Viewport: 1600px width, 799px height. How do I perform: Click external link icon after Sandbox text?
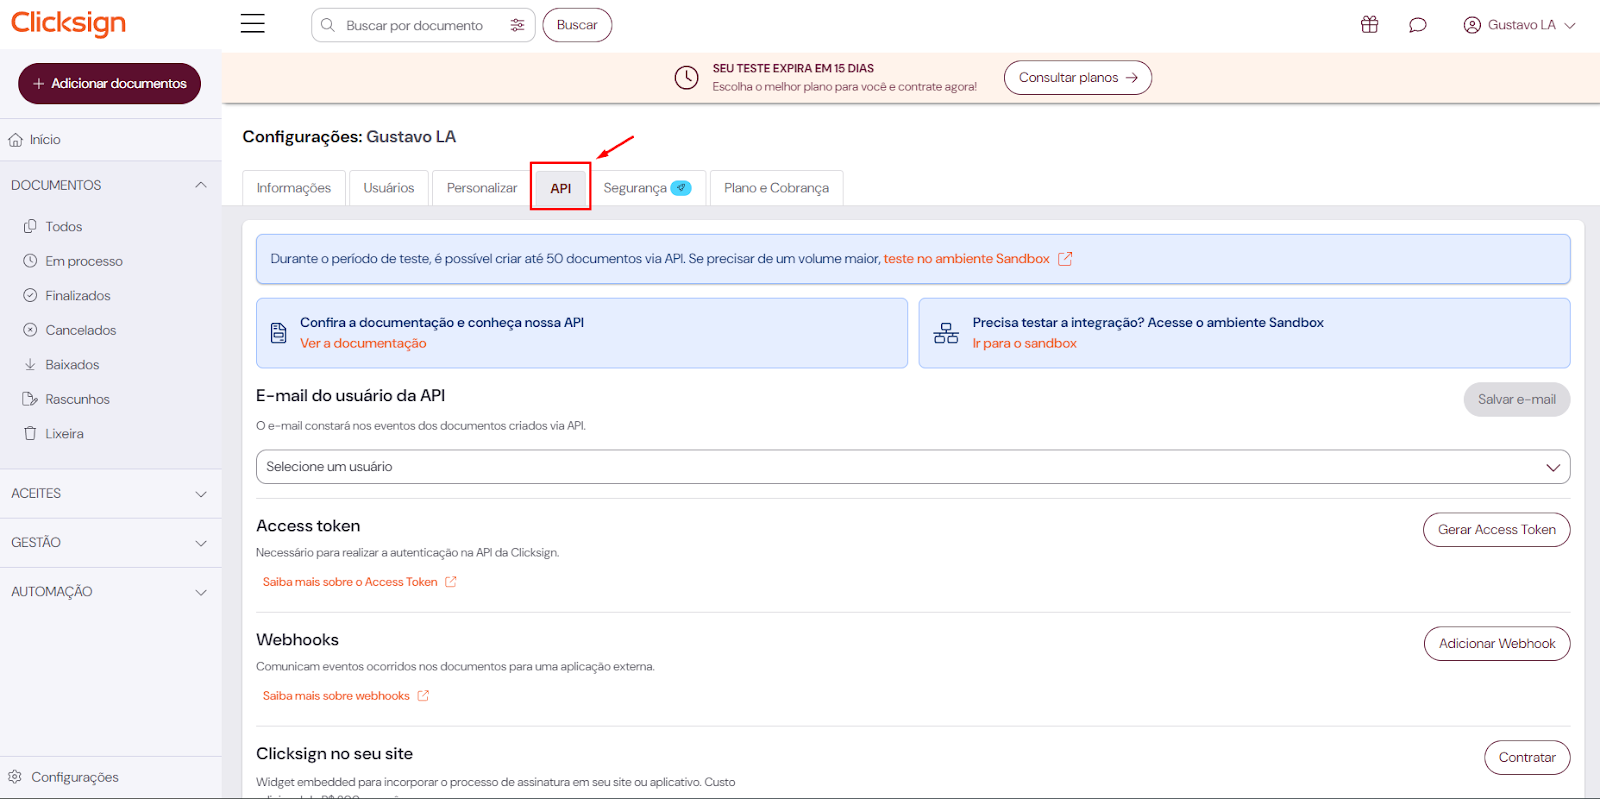pos(1065,259)
